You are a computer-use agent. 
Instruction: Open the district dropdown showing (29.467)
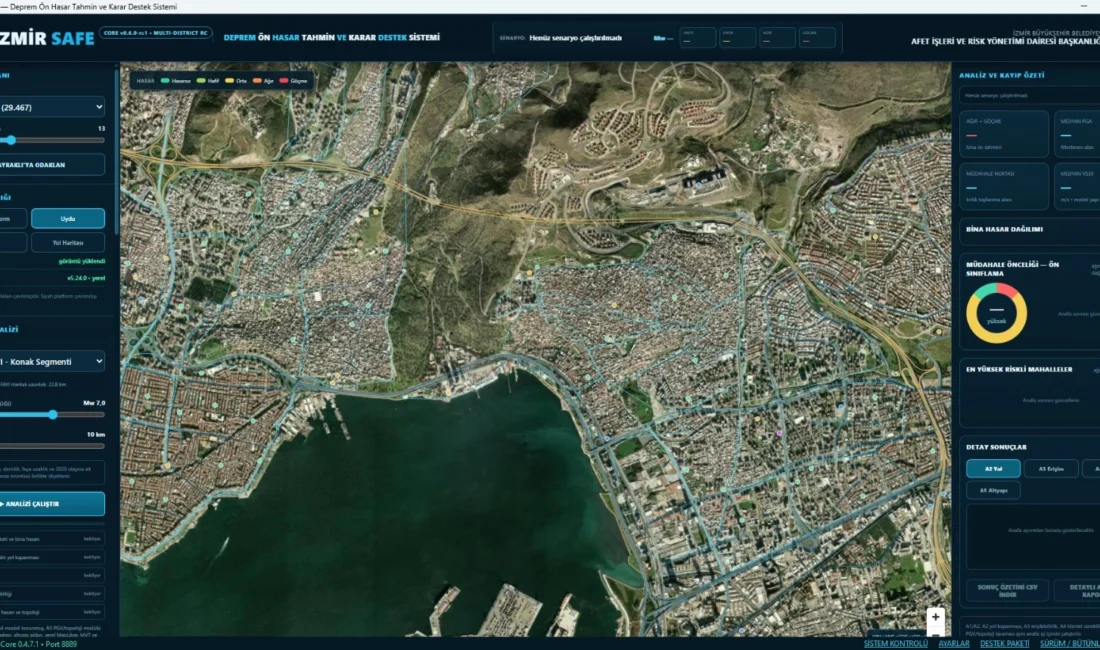pyautogui.click(x=52, y=107)
